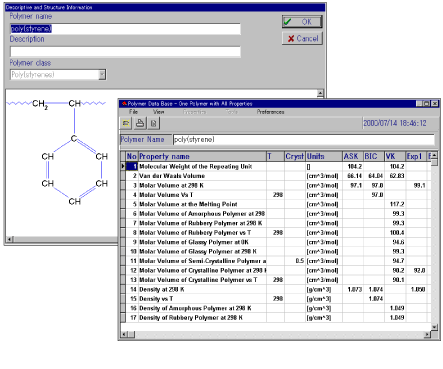Click the ASK value 1.073 for Density
443x369 pixels.
pyautogui.click(x=355, y=289)
